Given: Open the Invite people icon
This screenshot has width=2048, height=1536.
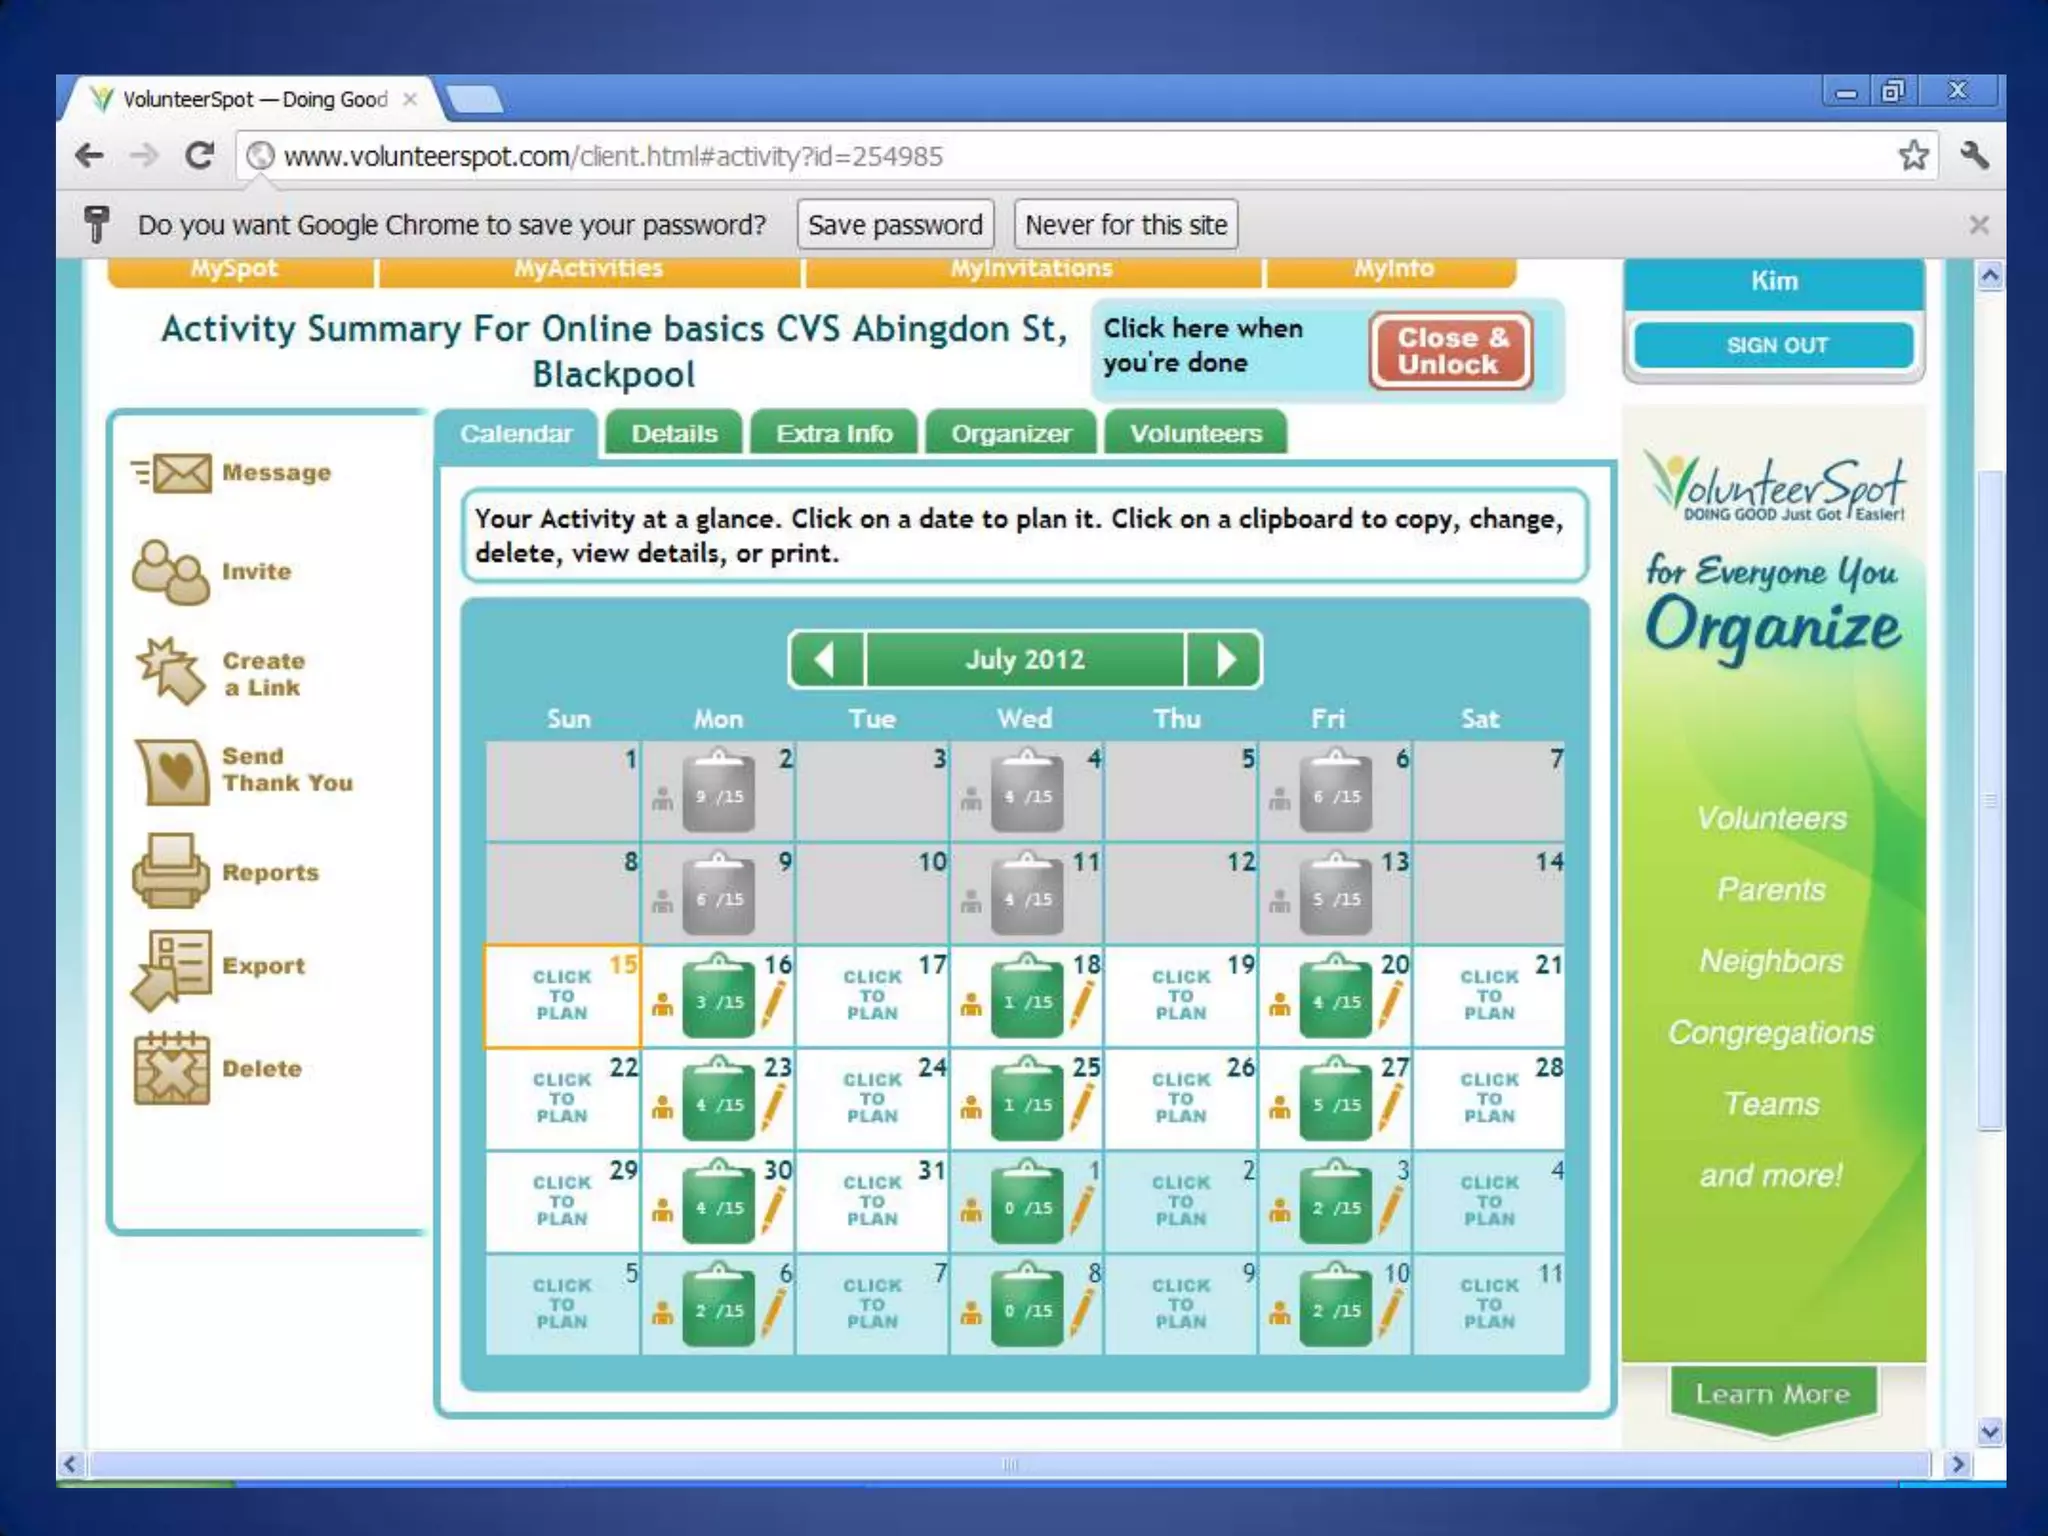Looking at the screenshot, I should (169, 572).
